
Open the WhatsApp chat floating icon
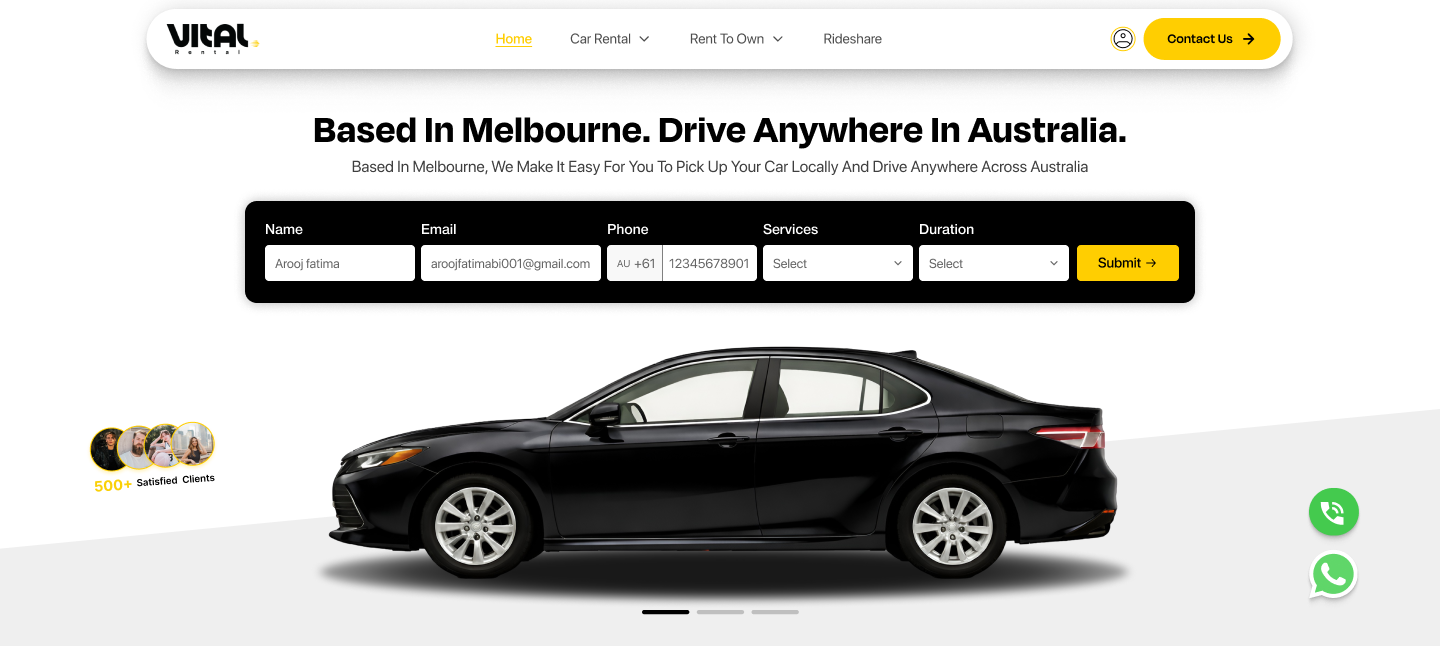pos(1334,575)
